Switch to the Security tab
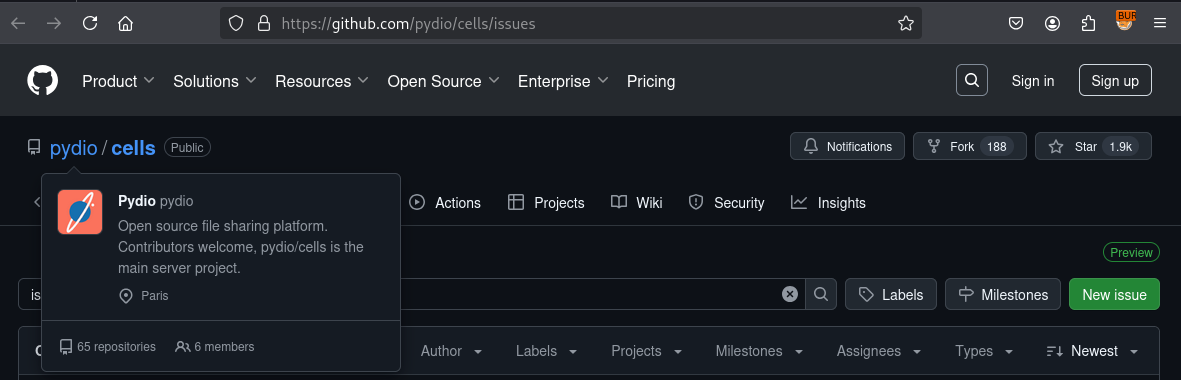This screenshot has width=1181, height=380. [726, 202]
